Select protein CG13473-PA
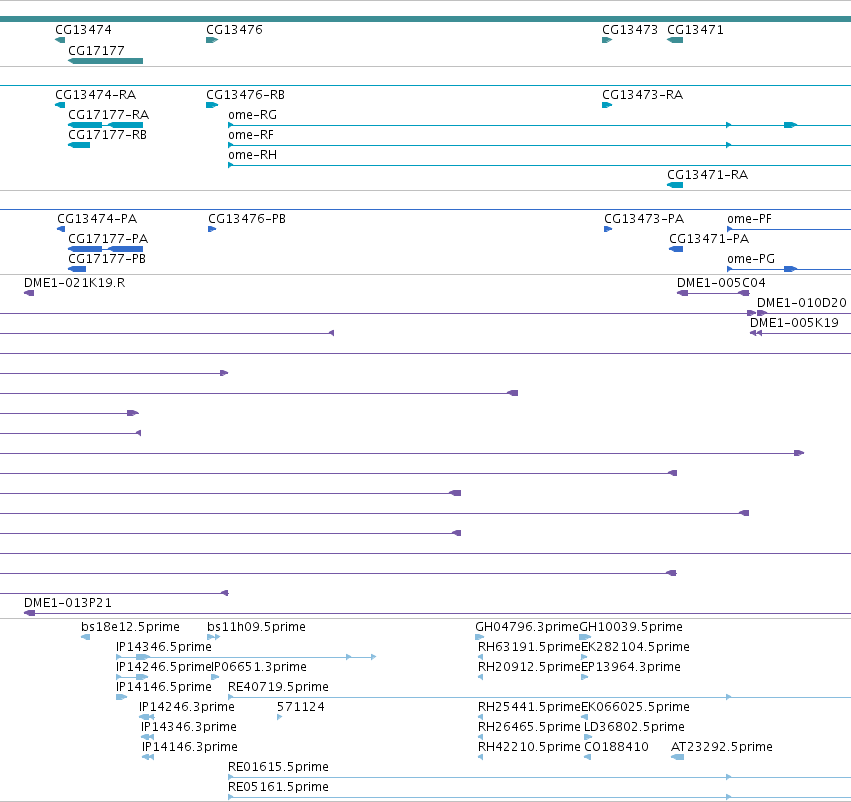This screenshot has width=851, height=802. click(644, 219)
